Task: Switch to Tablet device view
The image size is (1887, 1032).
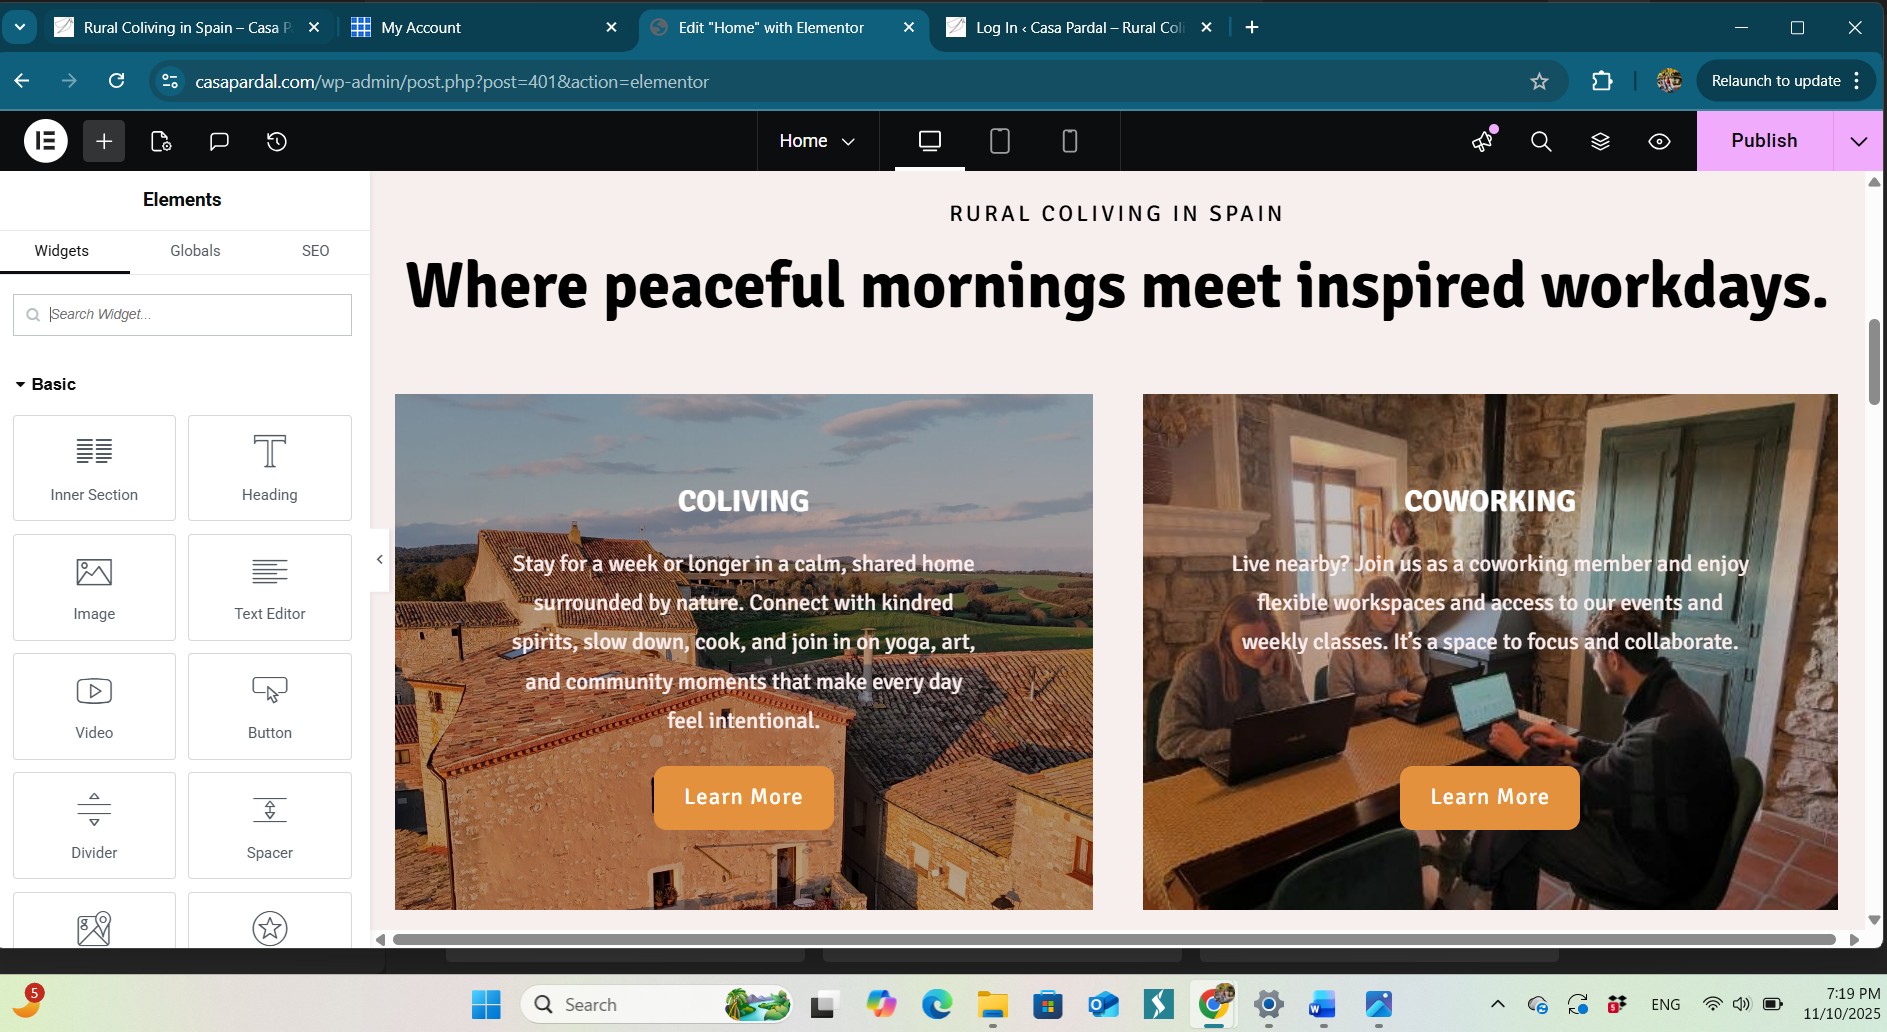Action: click(1000, 141)
